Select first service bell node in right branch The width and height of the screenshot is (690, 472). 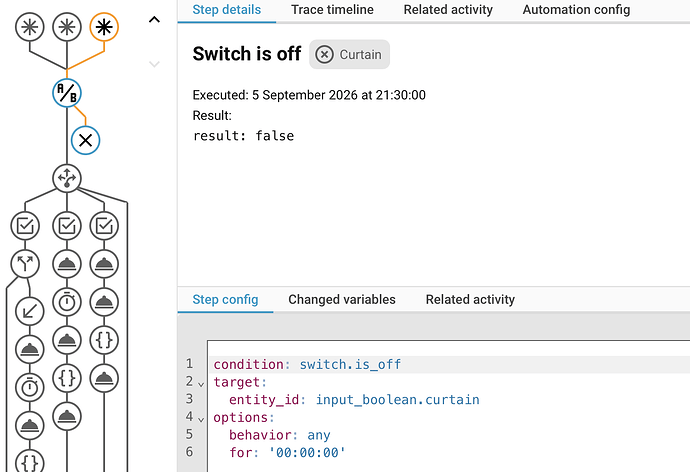[x=104, y=264]
